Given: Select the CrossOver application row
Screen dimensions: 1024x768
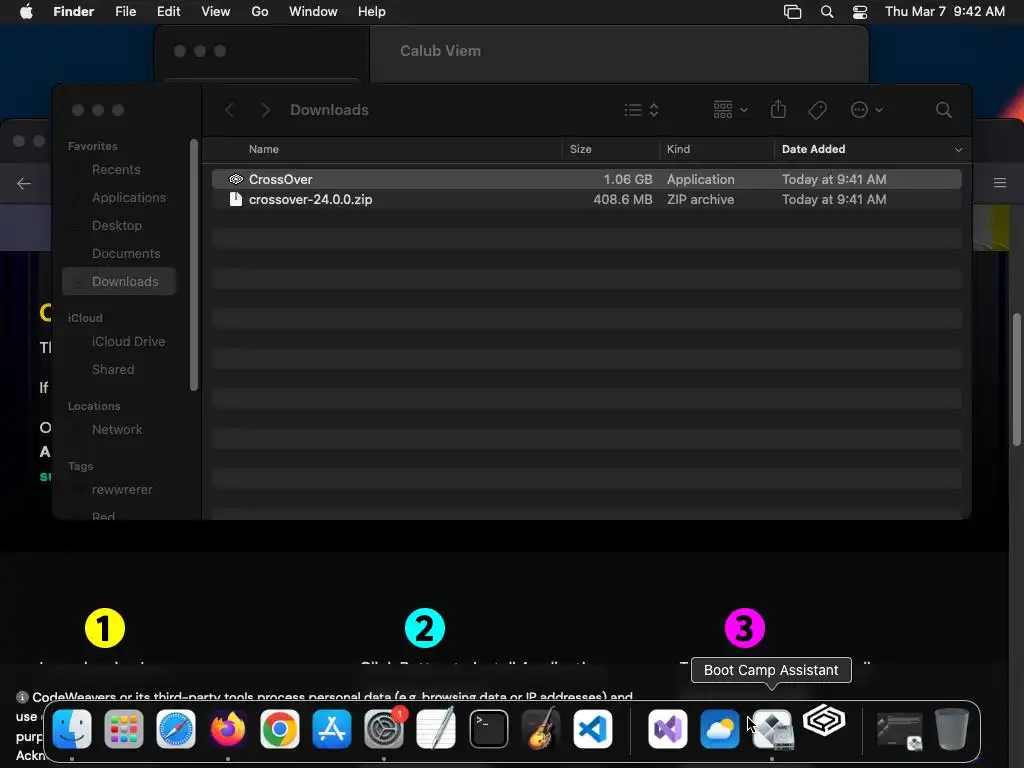Looking at the screenshot, I should [586, 179].
